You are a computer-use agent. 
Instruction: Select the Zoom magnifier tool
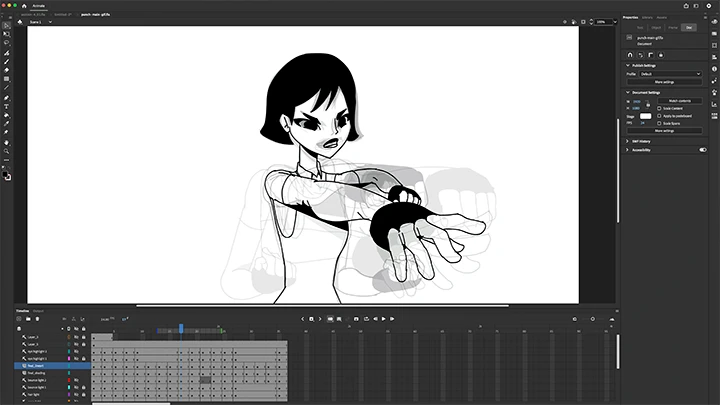(x=6, y=151)
